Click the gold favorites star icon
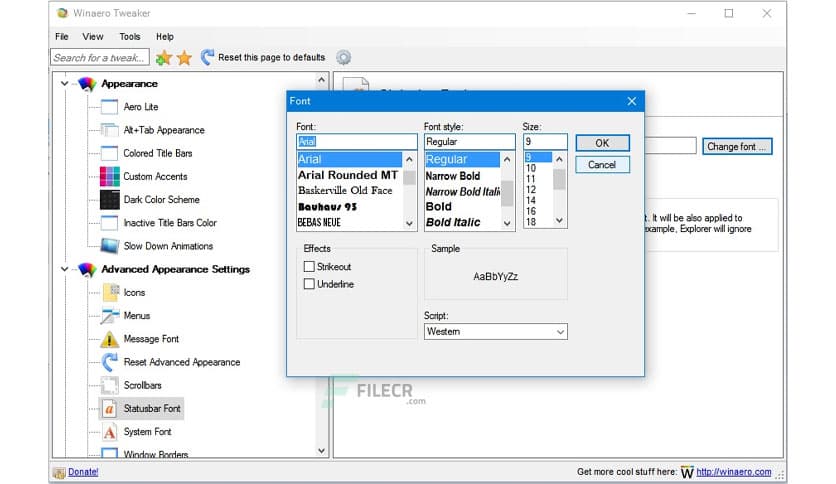The height and width of the screenshot is (484, 836). coord(184,58)
